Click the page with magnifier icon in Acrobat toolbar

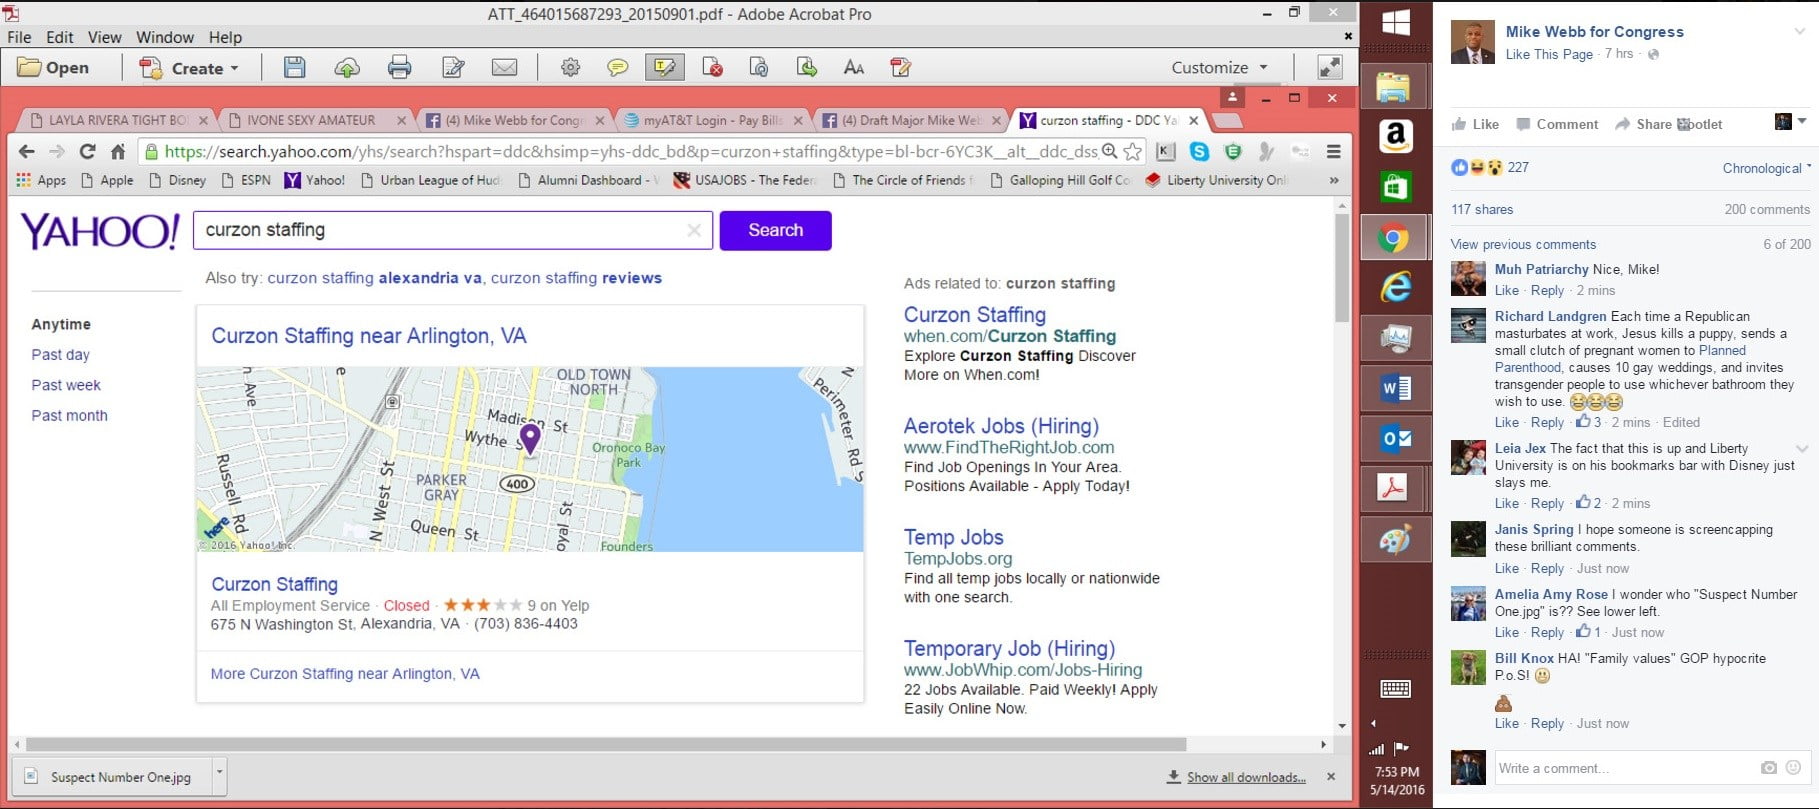759,67
